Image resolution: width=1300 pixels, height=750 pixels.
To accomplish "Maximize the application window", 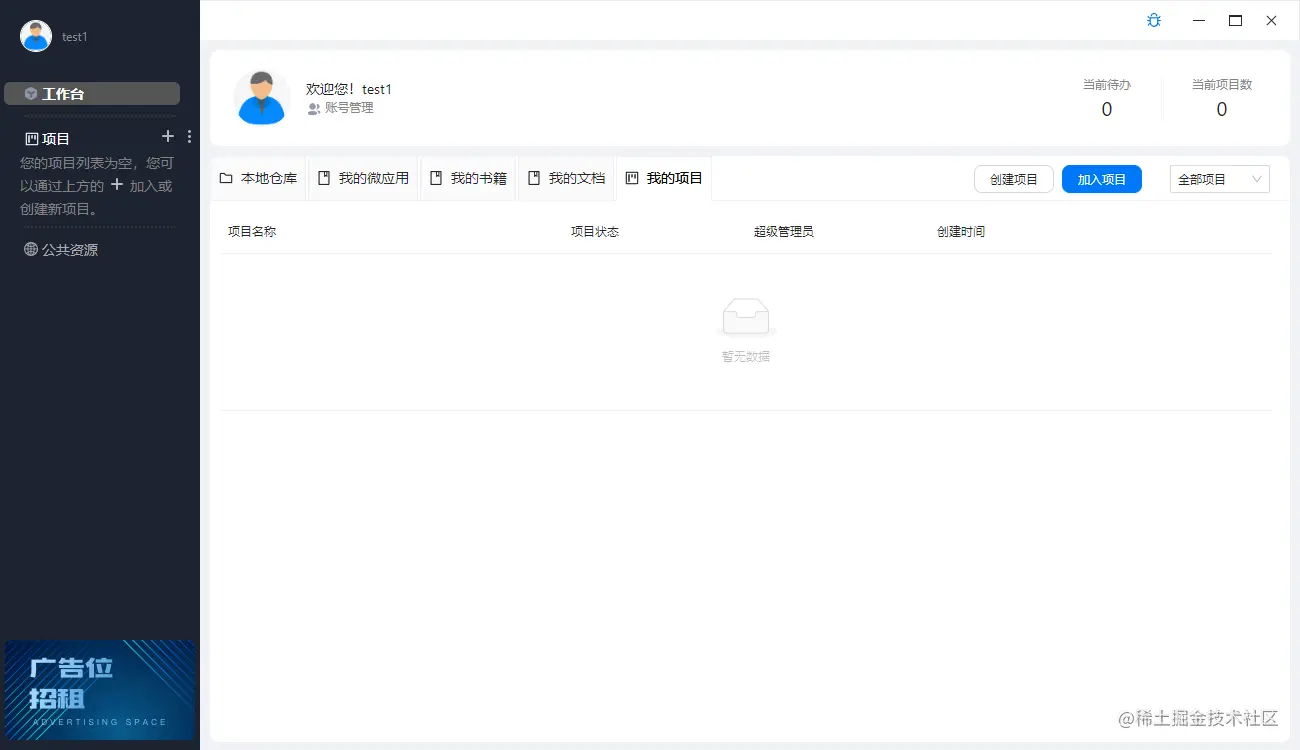I will (x=1235, y=20).
